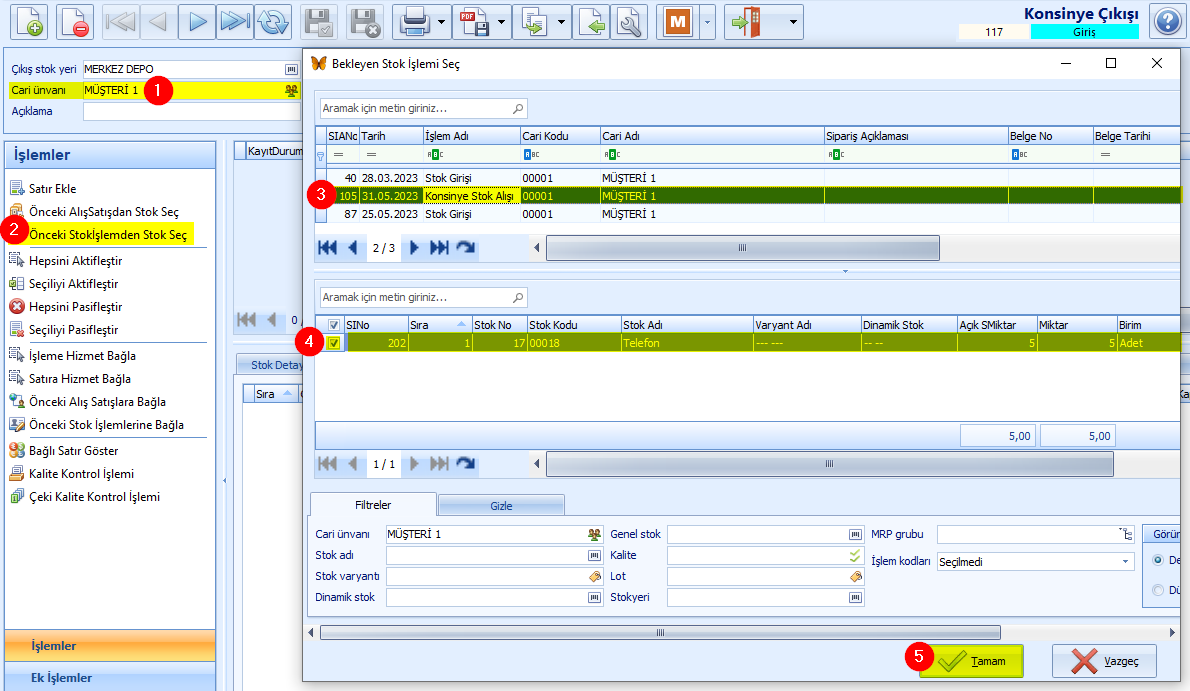Choose Kalite Kontrol İşlemi

click(x=81, y=473)
